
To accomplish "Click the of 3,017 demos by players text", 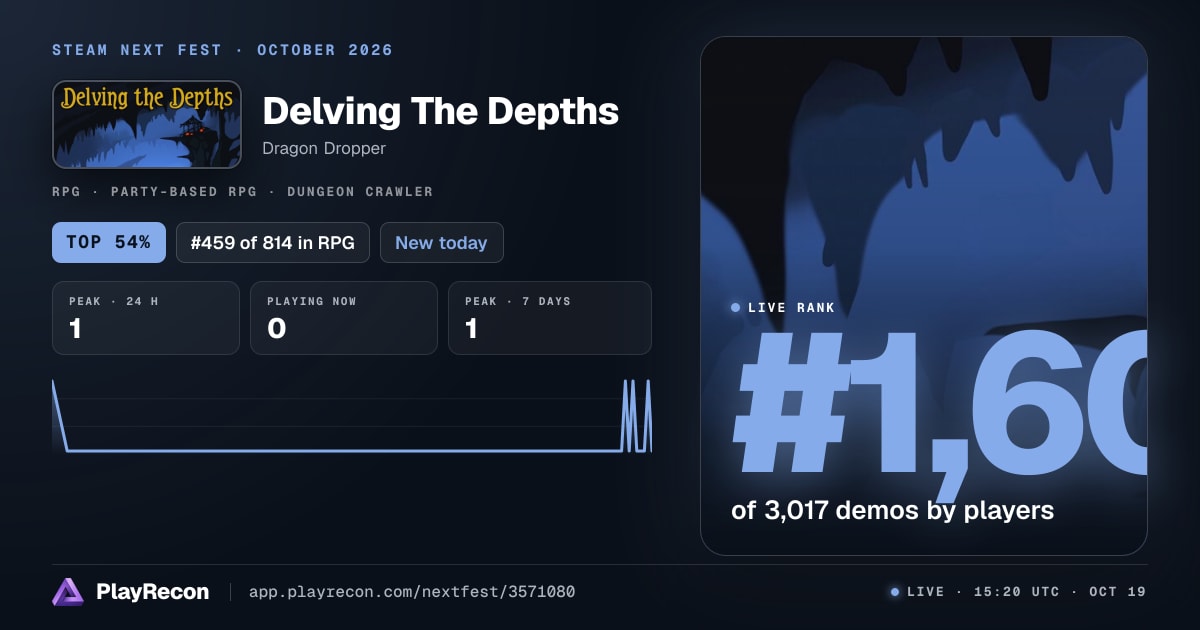I will (892, 510).
